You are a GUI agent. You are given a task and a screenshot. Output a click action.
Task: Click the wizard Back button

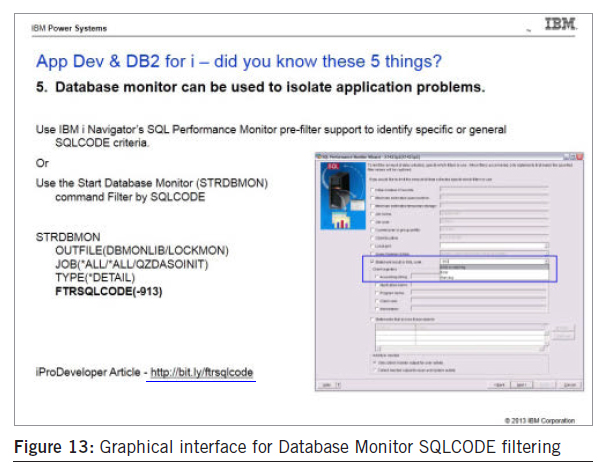tap(499, 385)
